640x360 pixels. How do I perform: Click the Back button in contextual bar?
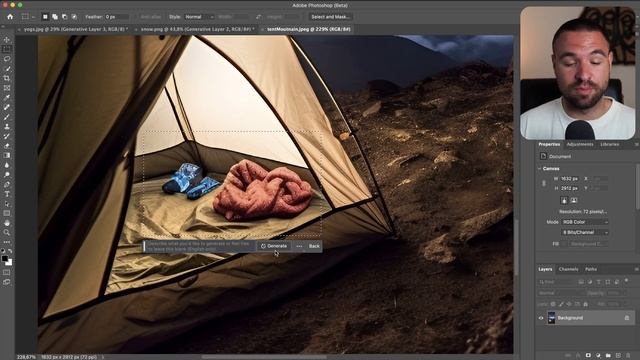[314, 246]
